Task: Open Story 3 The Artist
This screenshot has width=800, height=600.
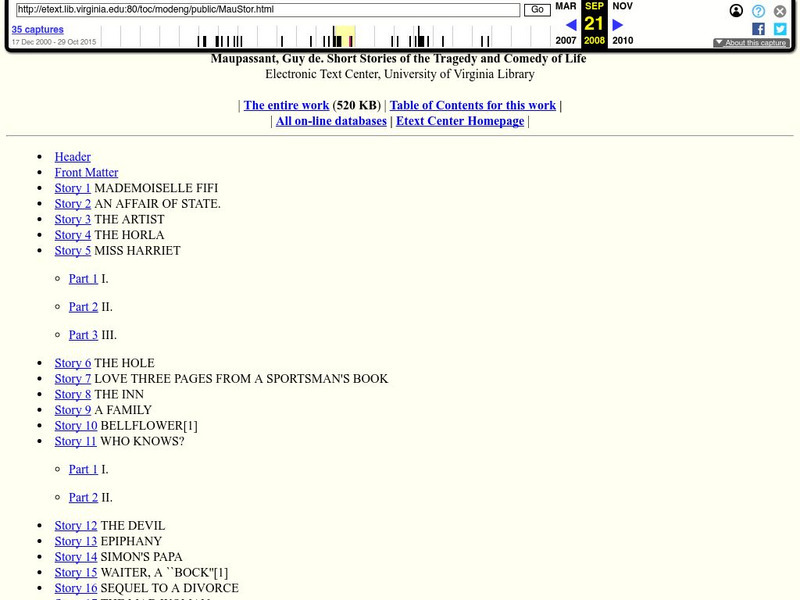Action: pos(72,219)
